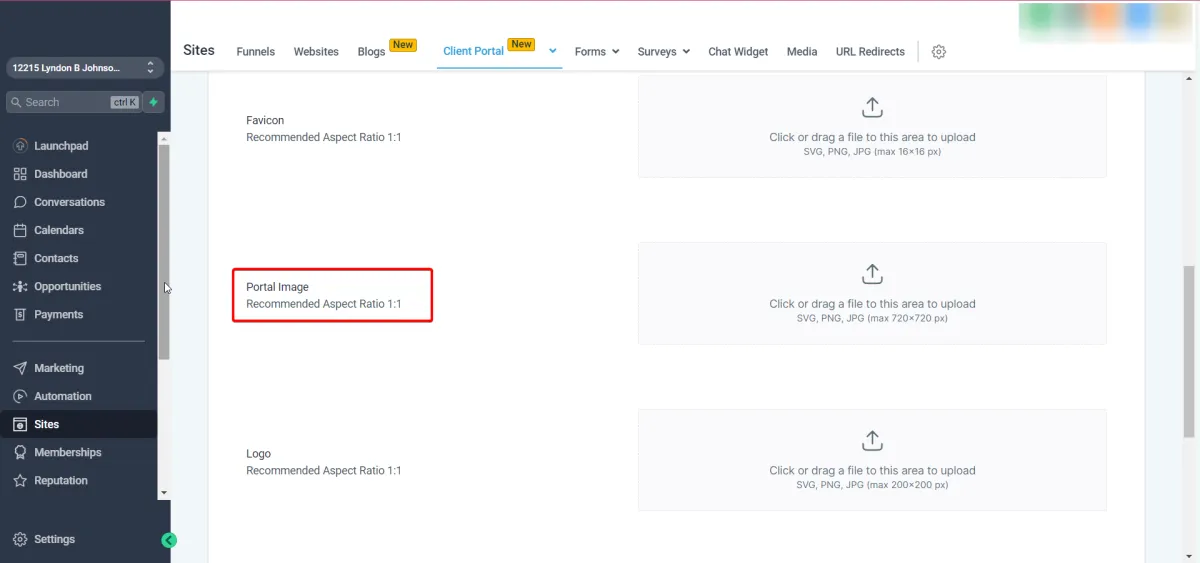Select the Client Portal tab

[x=473, y=51]
